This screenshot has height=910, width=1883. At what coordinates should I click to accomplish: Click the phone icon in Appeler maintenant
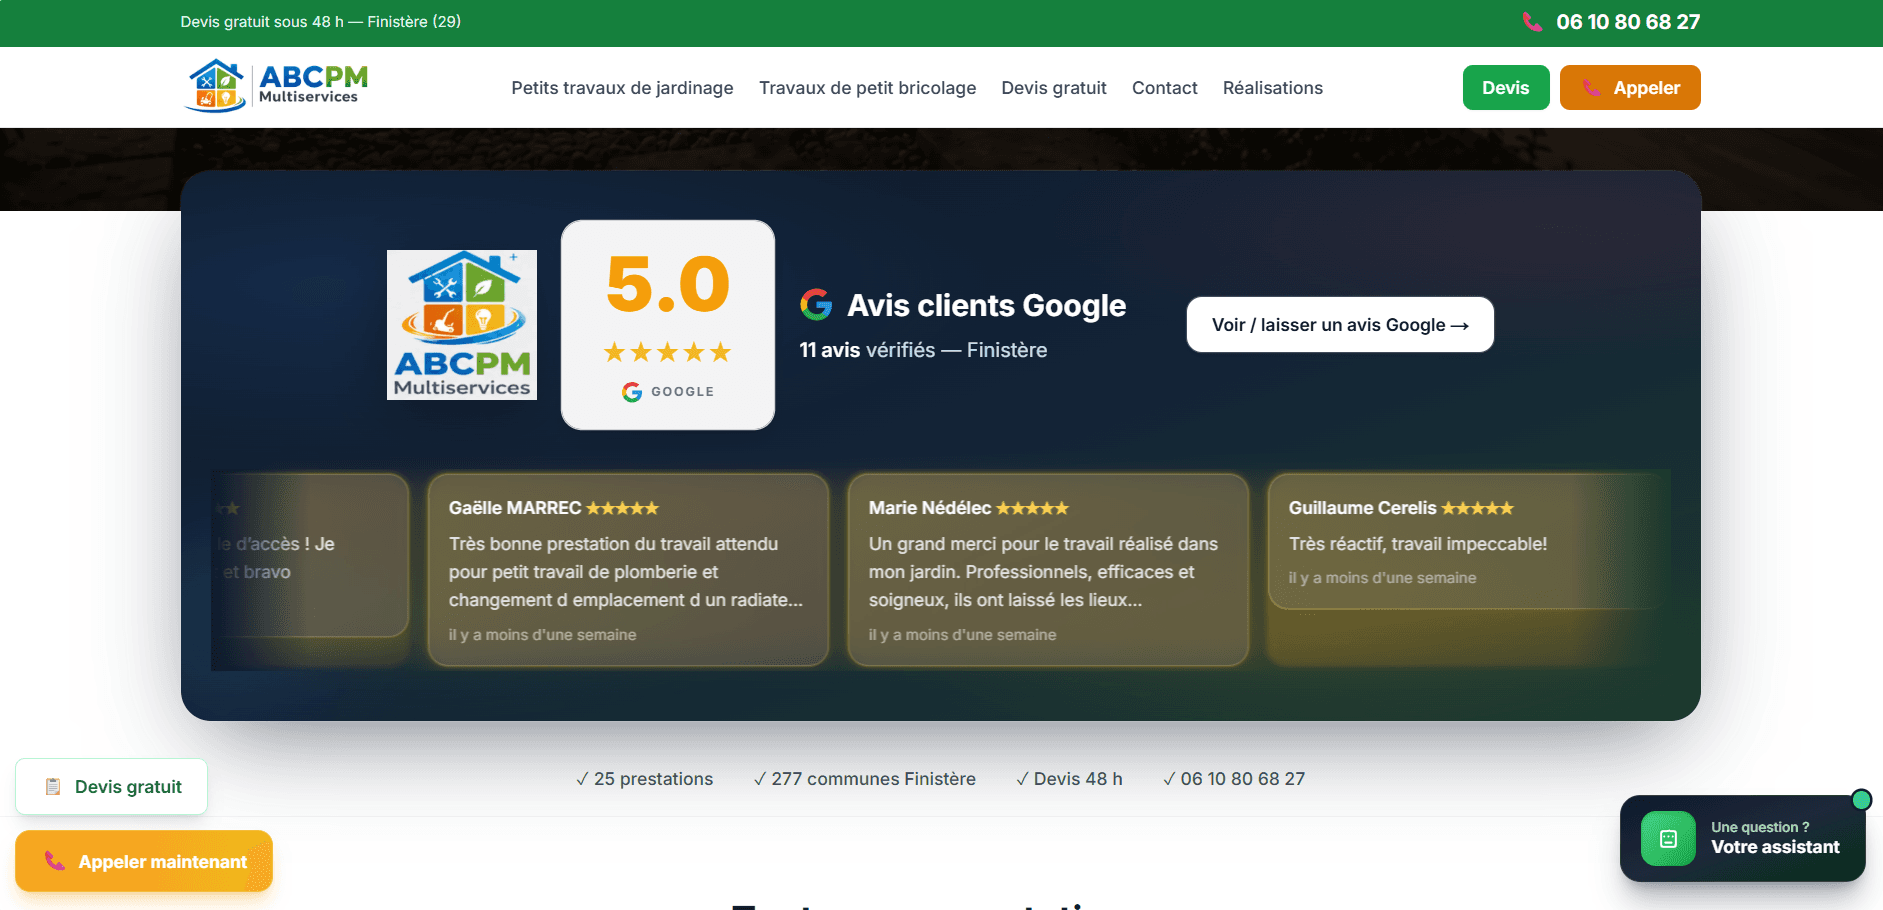pyautogui.click(x=55, y=861)
